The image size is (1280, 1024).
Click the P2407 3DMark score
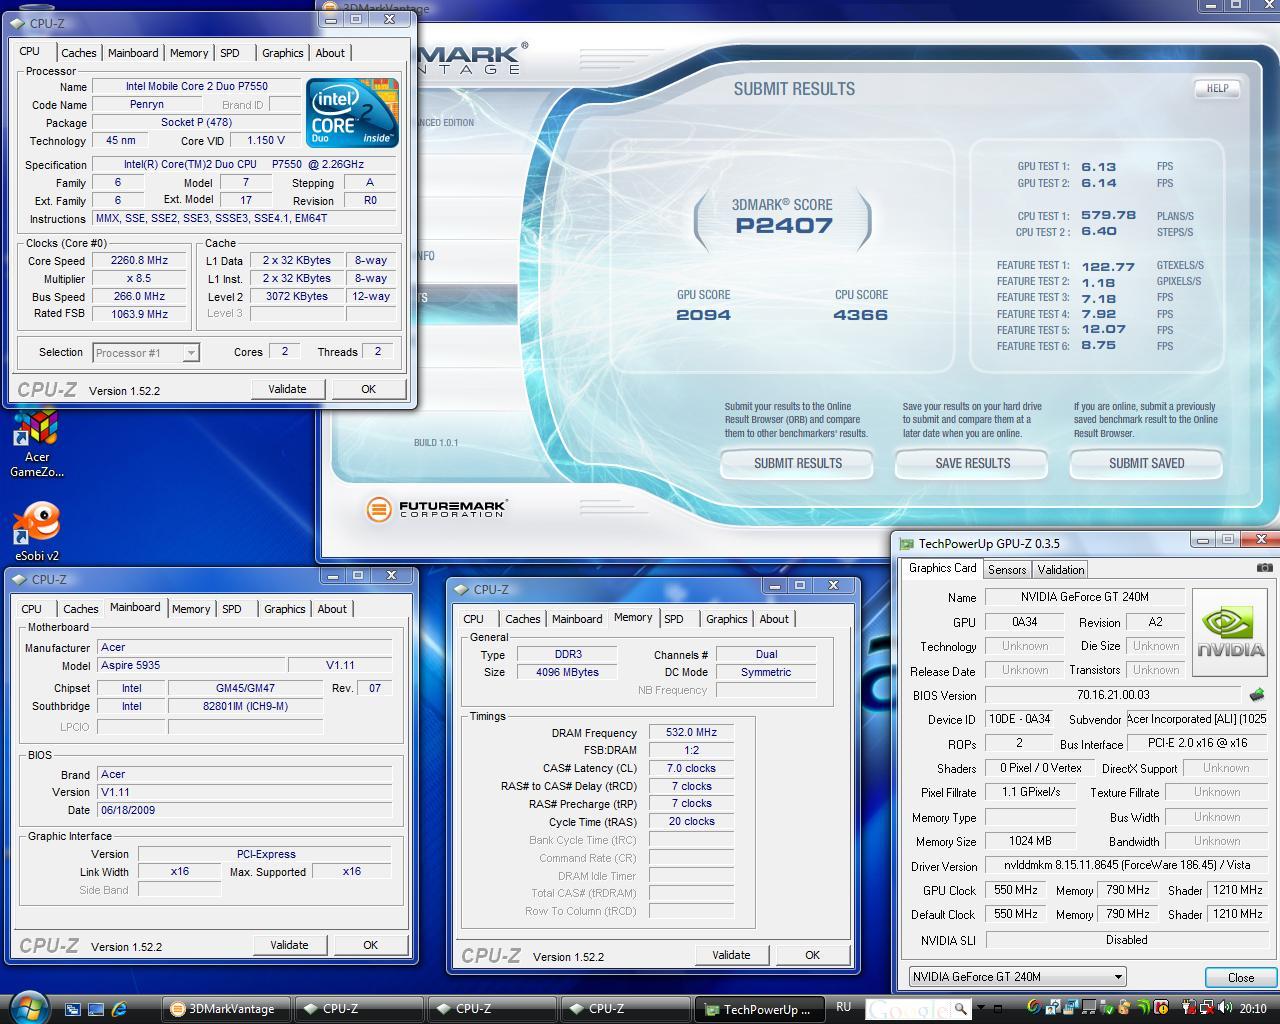(x=784, y=226)
